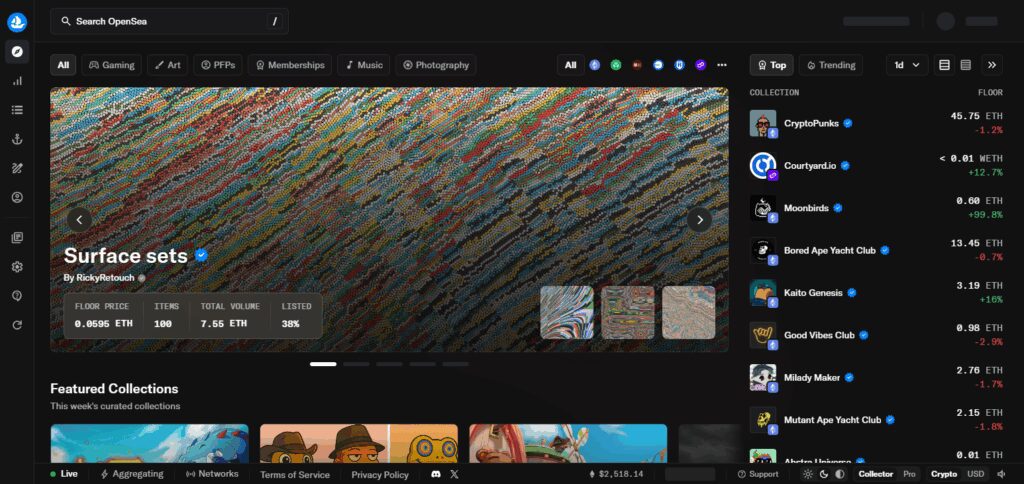Open the RickyRetouch creator link
Viewport: 1024px width, 484px height.
[x=104, y=278]
